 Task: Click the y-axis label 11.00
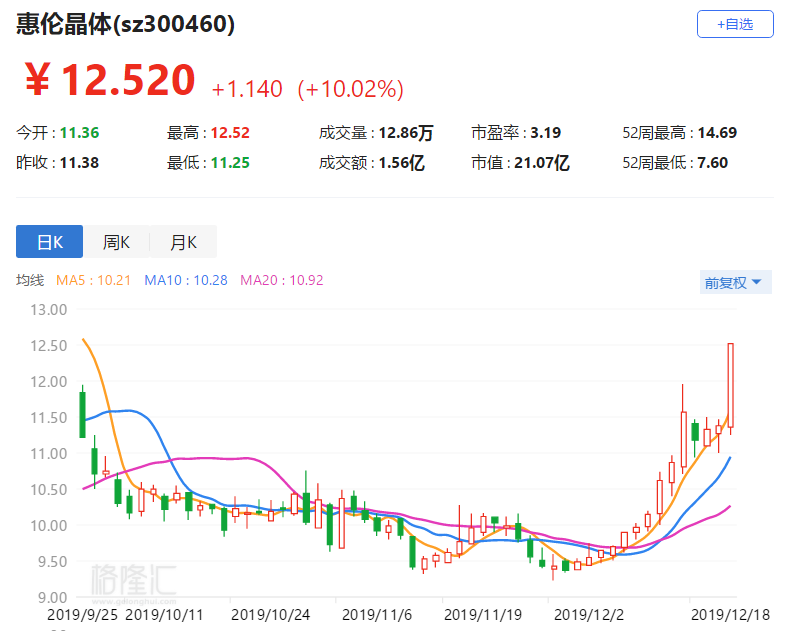point(48,454)
